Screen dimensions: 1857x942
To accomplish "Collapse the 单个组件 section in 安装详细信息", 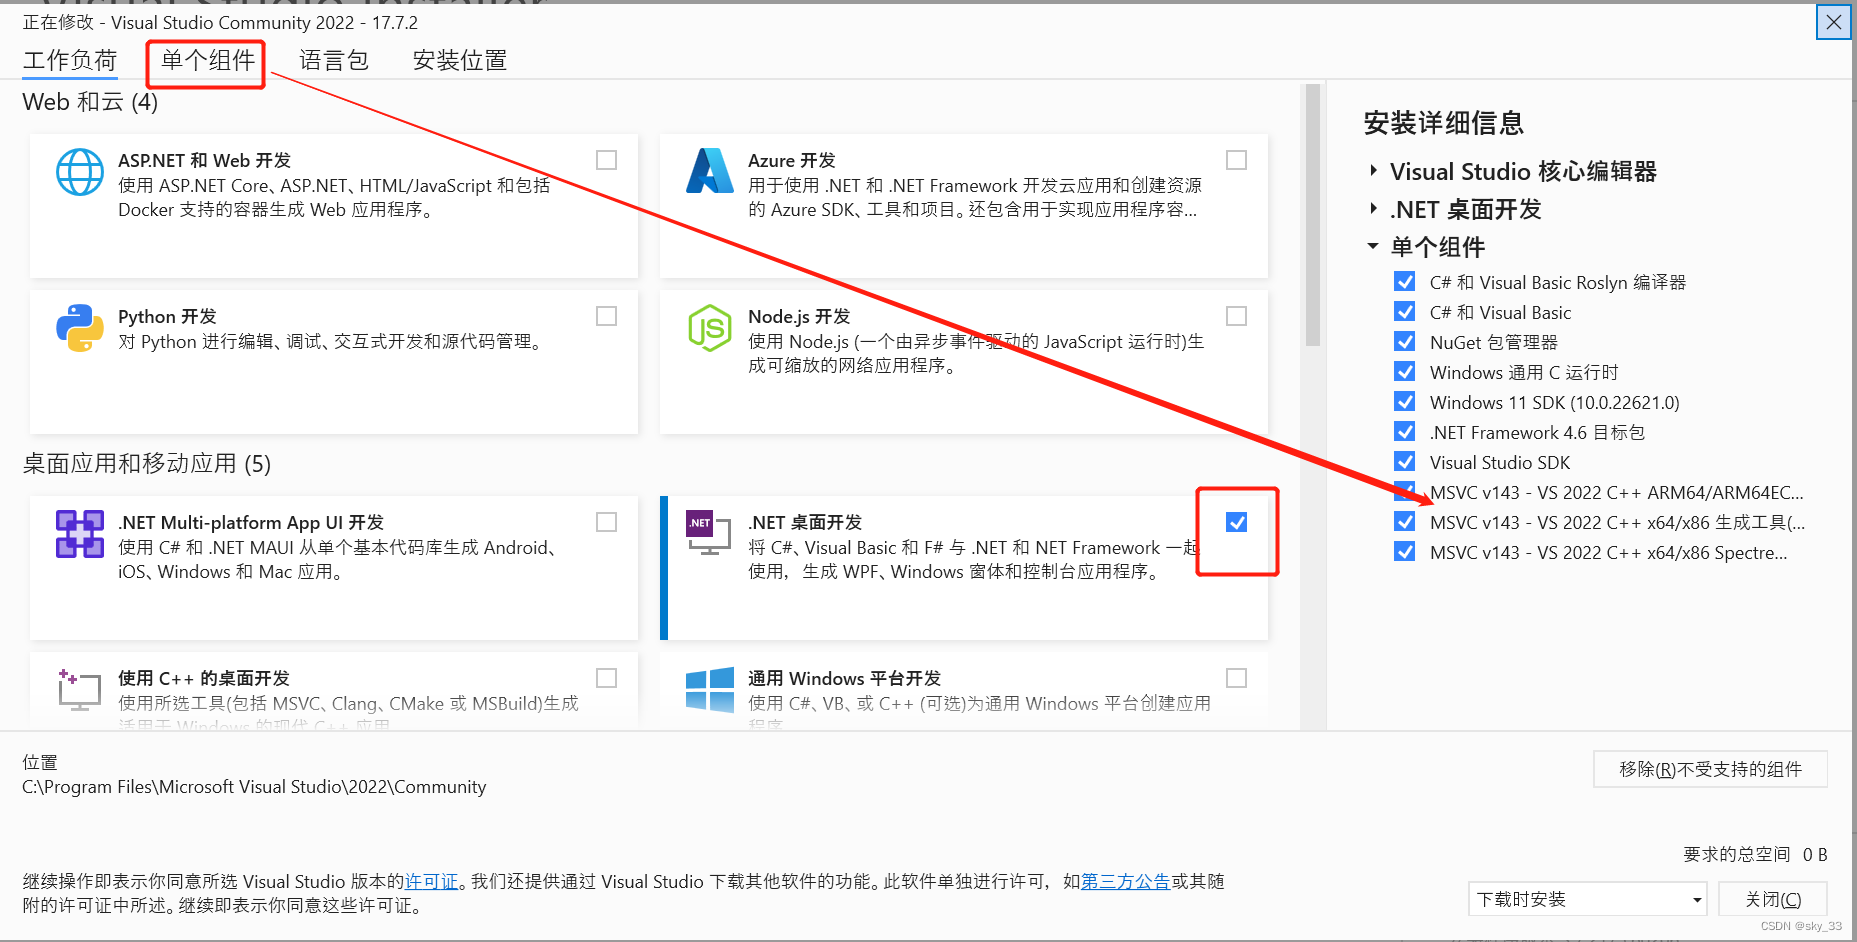I will 1372,247.
